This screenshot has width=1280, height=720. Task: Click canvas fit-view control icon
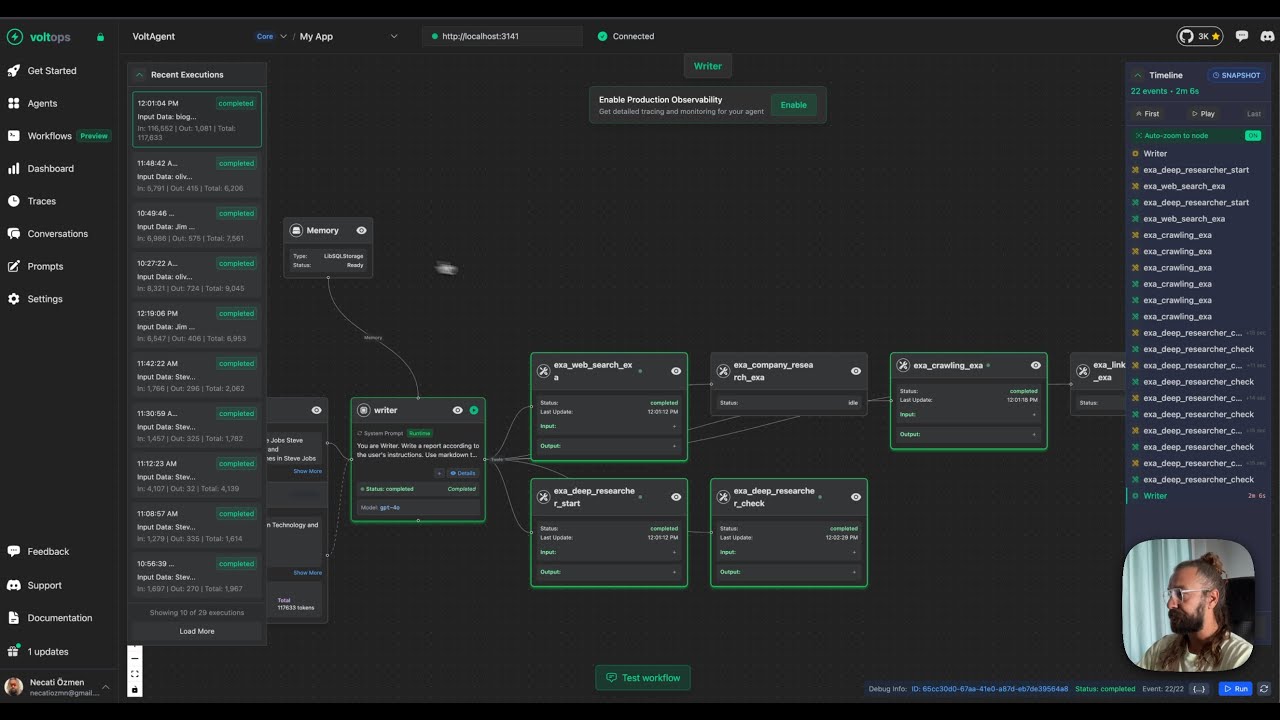coord(135,674)
